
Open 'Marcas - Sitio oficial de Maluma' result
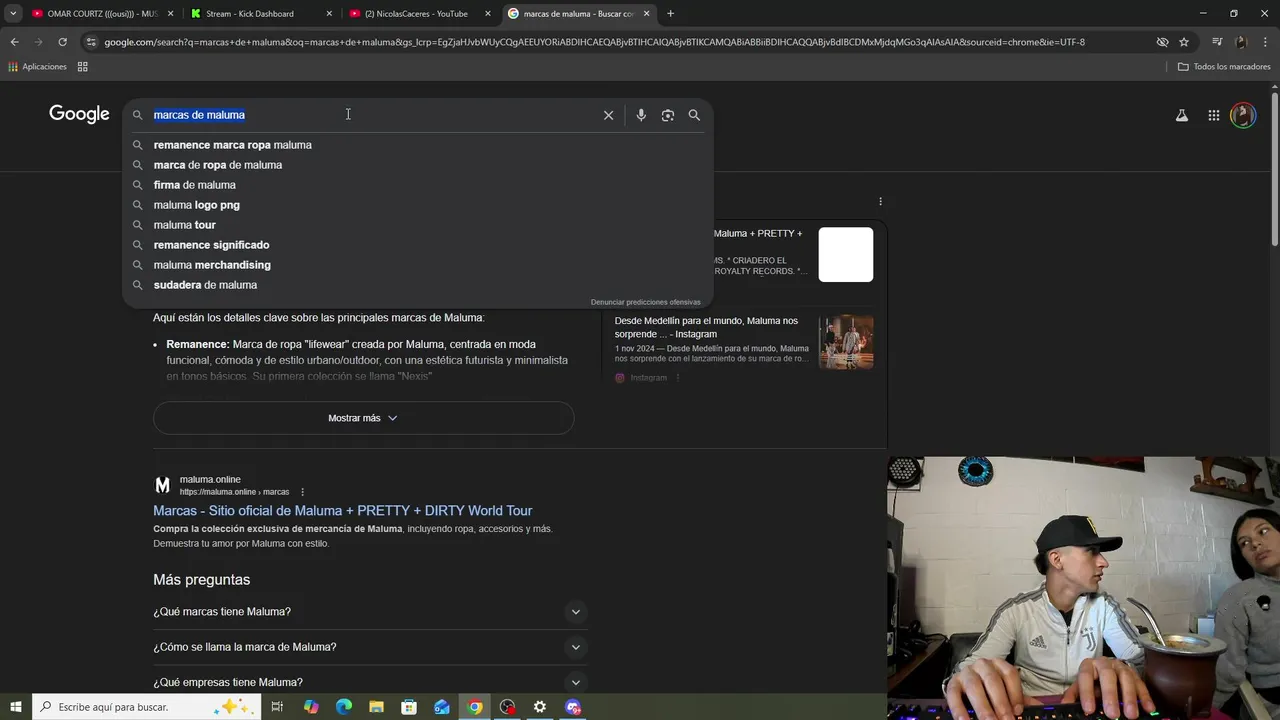pos(342,510)
